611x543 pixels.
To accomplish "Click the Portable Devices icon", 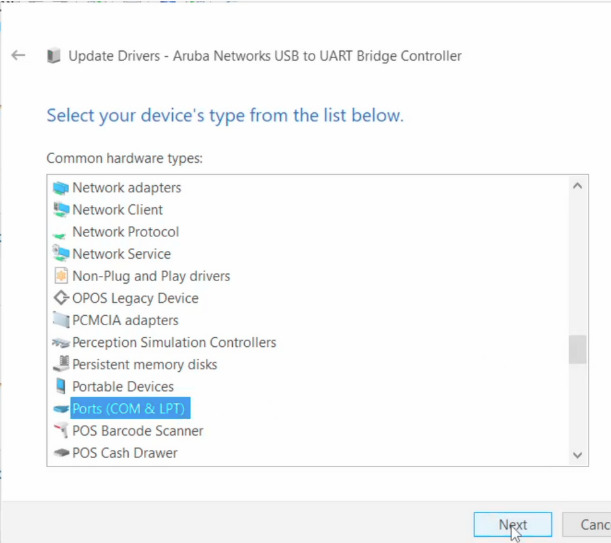I will point(61,386).
